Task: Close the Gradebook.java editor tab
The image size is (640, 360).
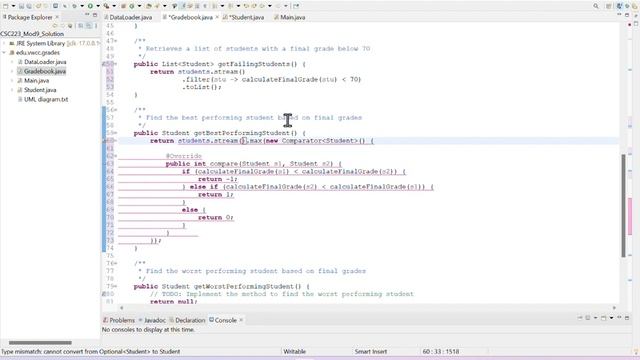Action: pos(217,17)
